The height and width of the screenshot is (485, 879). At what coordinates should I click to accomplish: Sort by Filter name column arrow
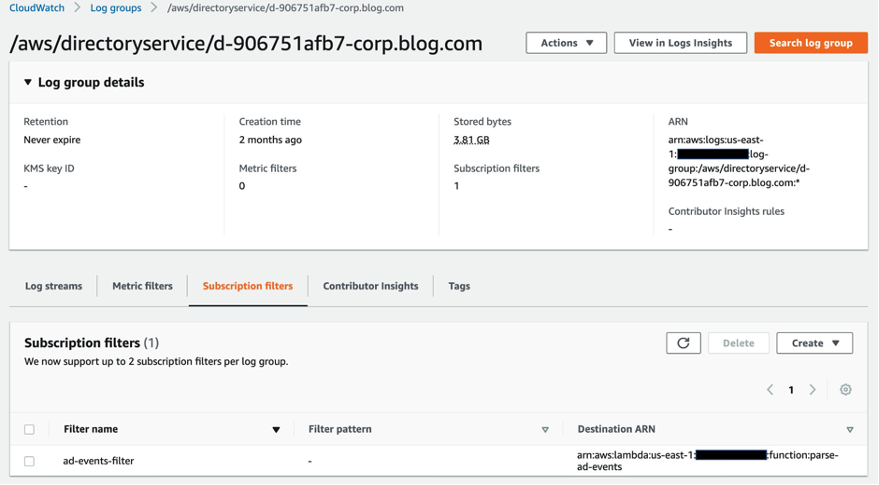coord(276,430)
